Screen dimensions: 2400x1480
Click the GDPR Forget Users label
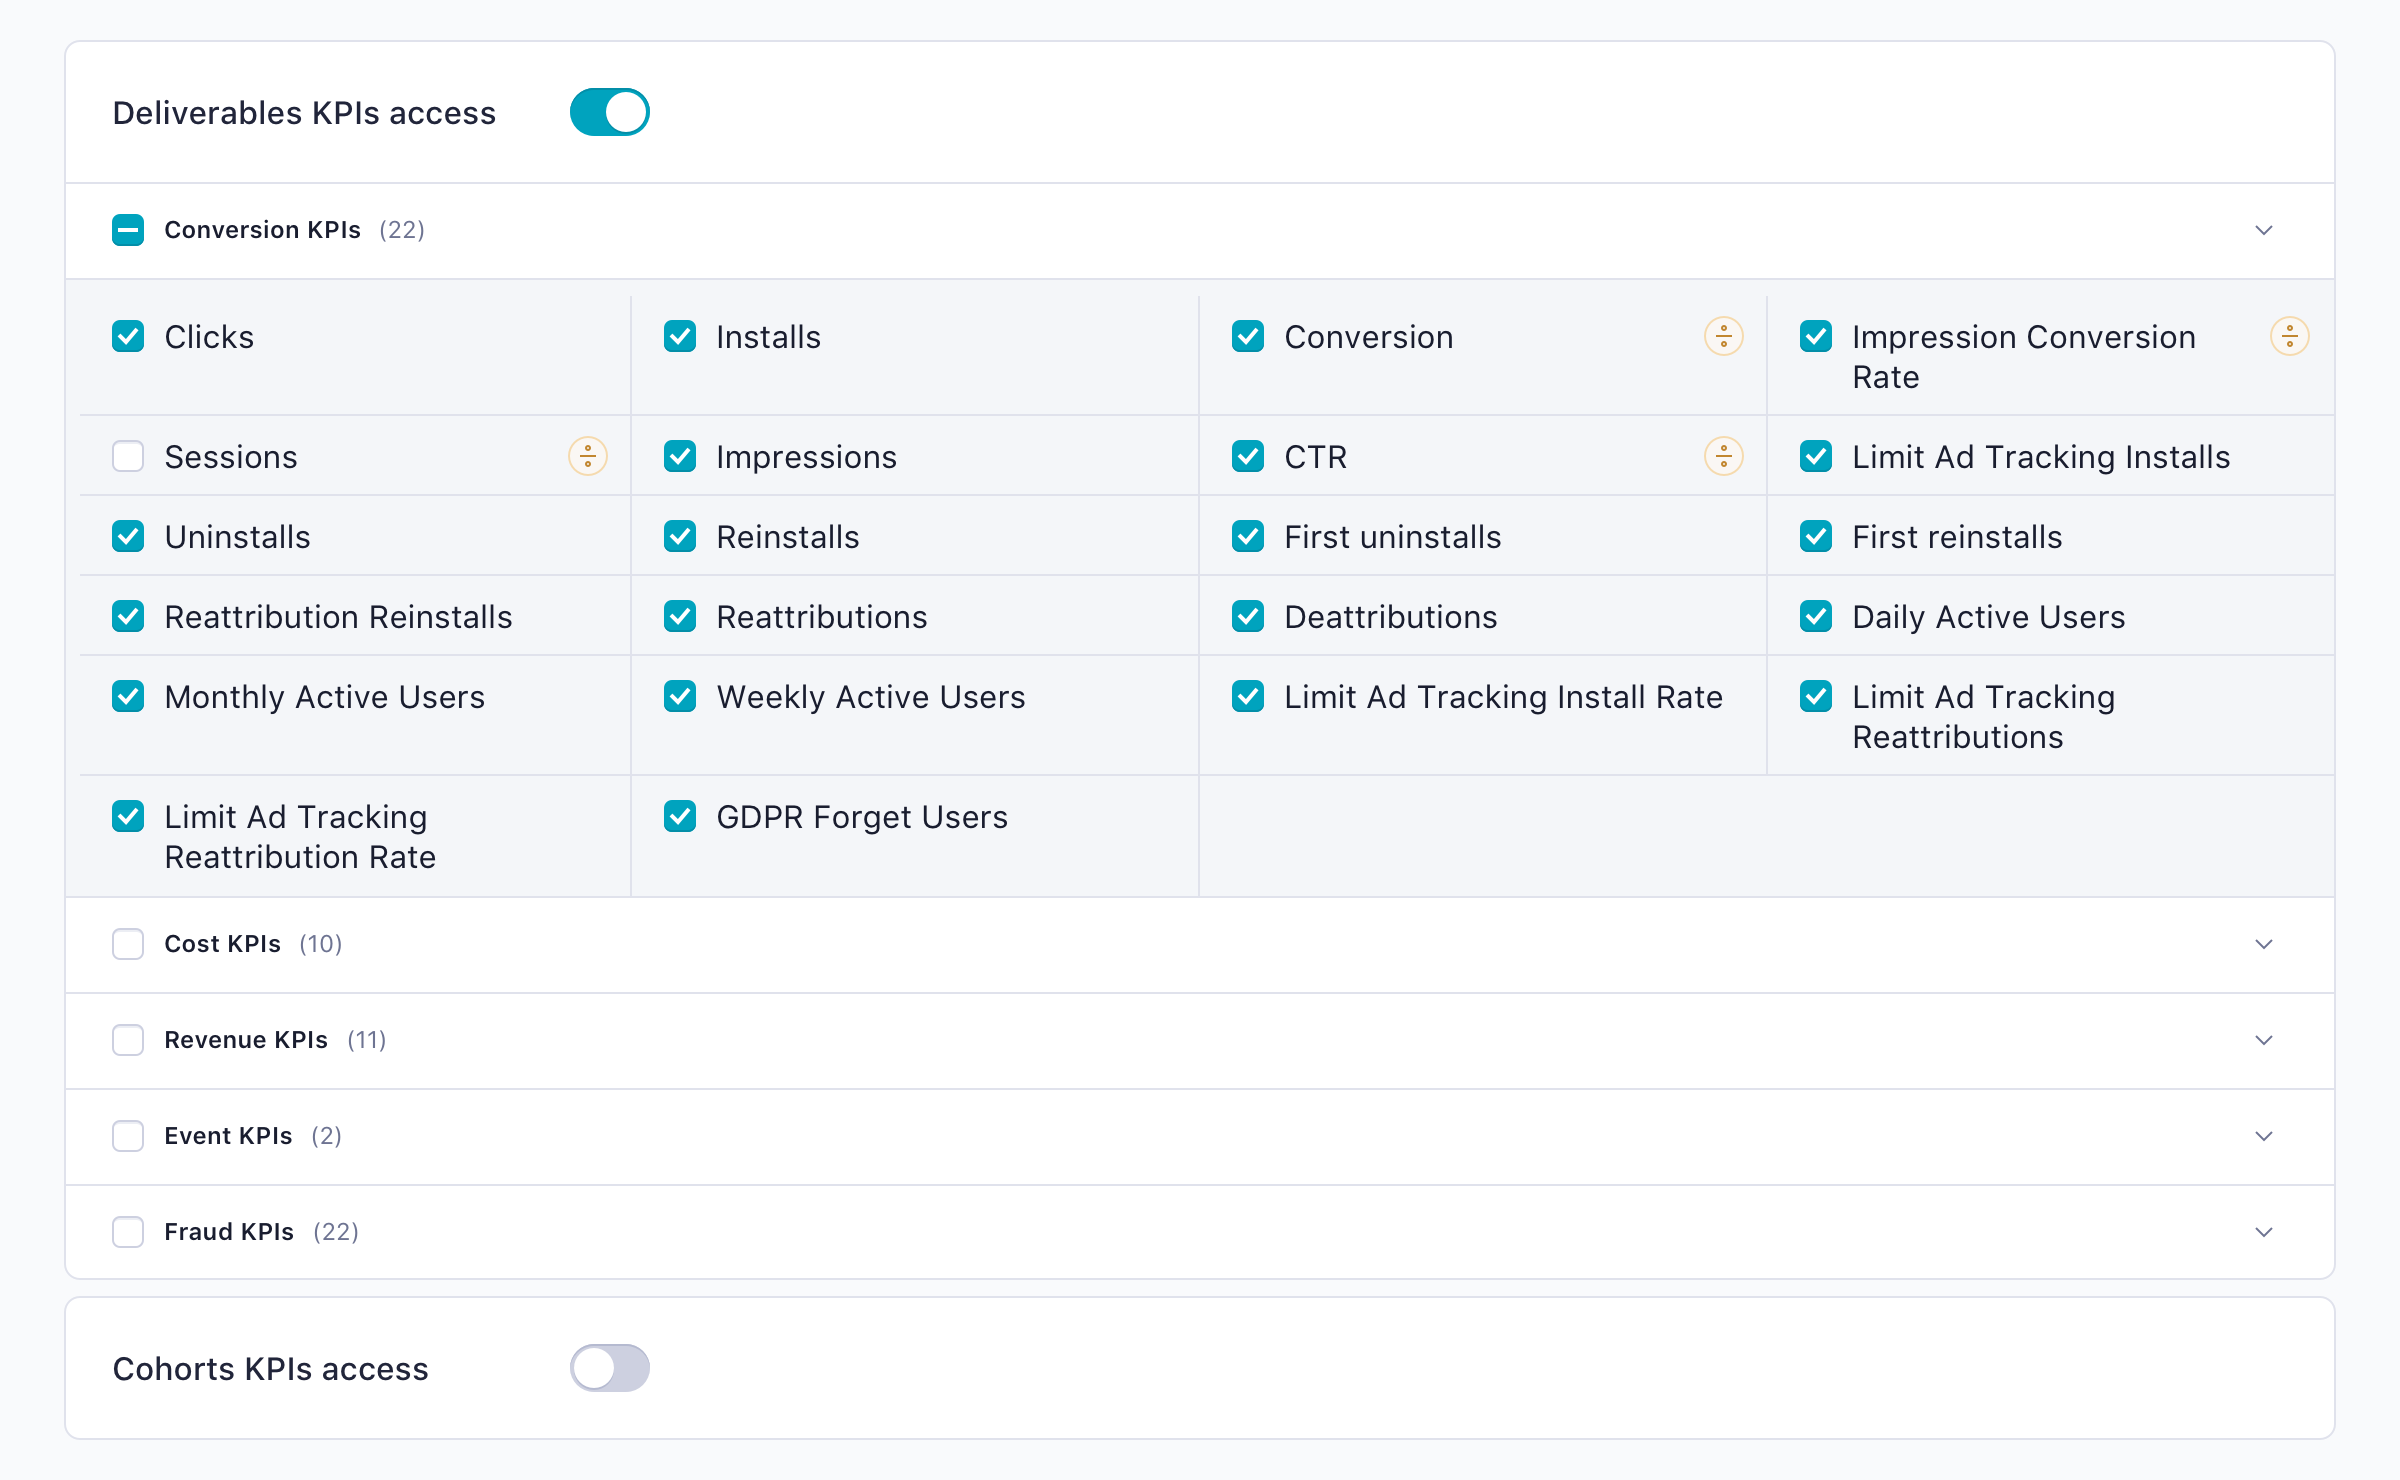click(862, 817)
